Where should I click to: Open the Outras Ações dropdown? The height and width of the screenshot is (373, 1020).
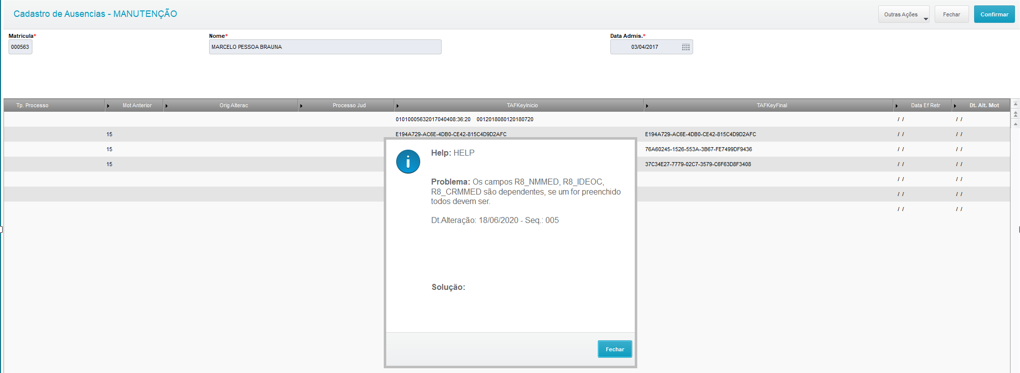point(904,14)
